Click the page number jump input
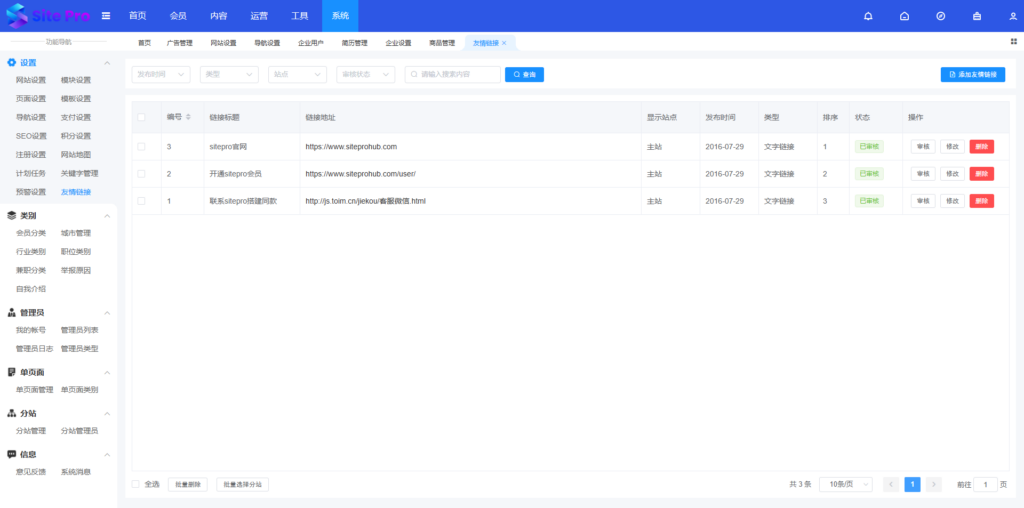 pos(985,484)
